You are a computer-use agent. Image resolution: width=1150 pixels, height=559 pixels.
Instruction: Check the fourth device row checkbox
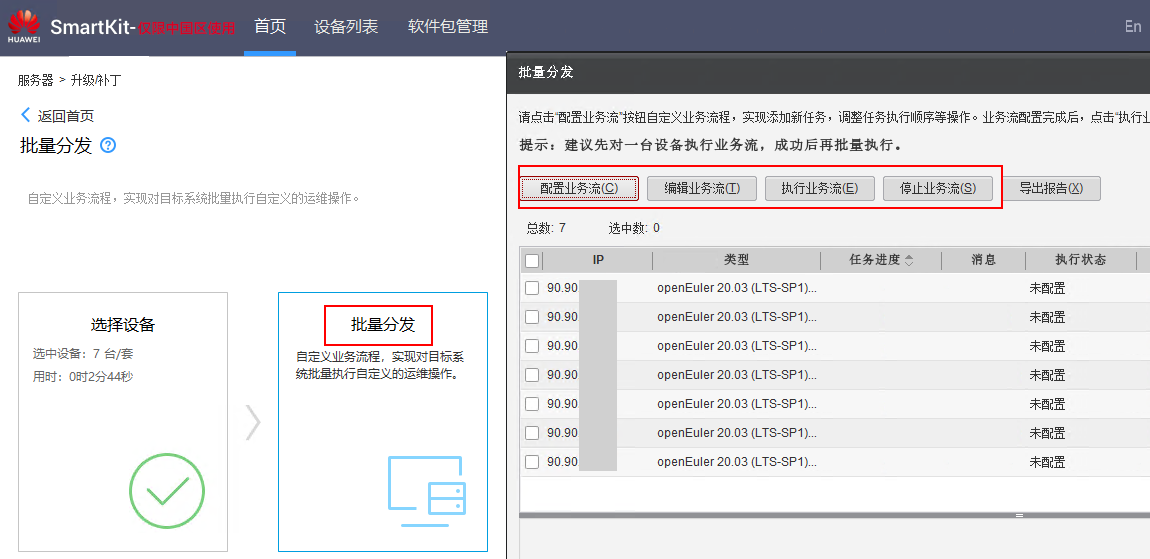click(x=532, y=375)
